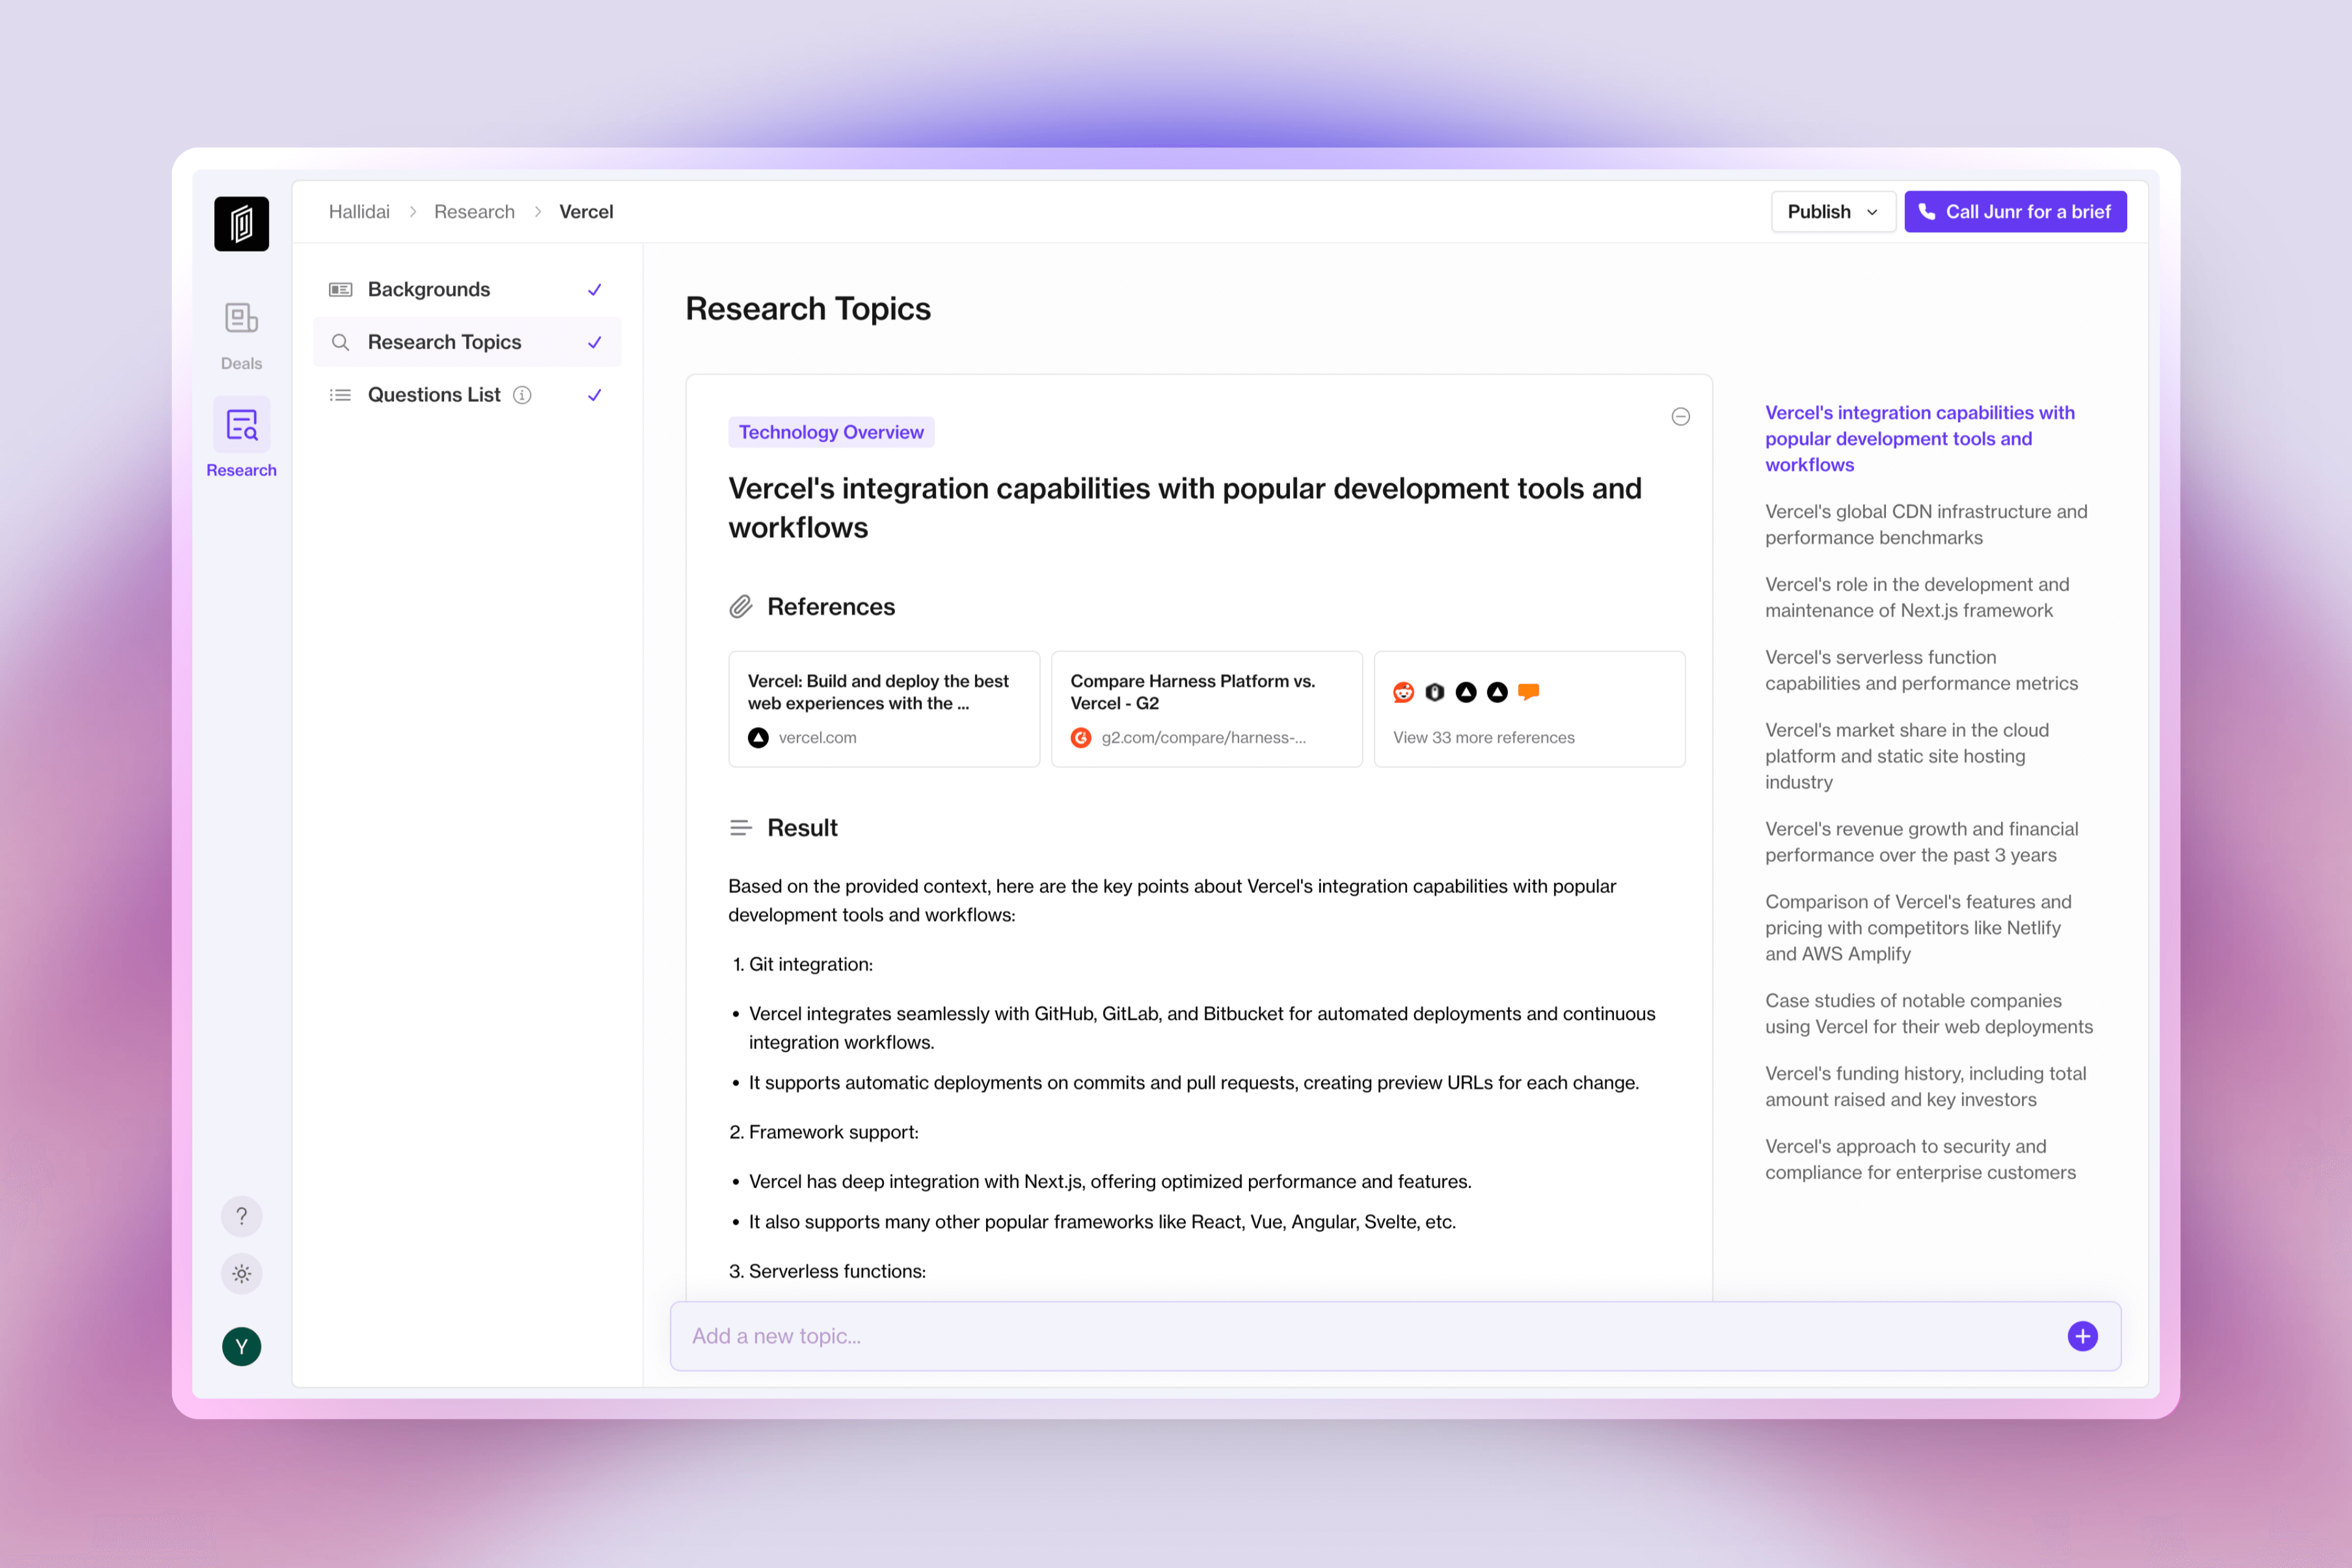
Task: Open the help question mark icon
Action: 241,1216
